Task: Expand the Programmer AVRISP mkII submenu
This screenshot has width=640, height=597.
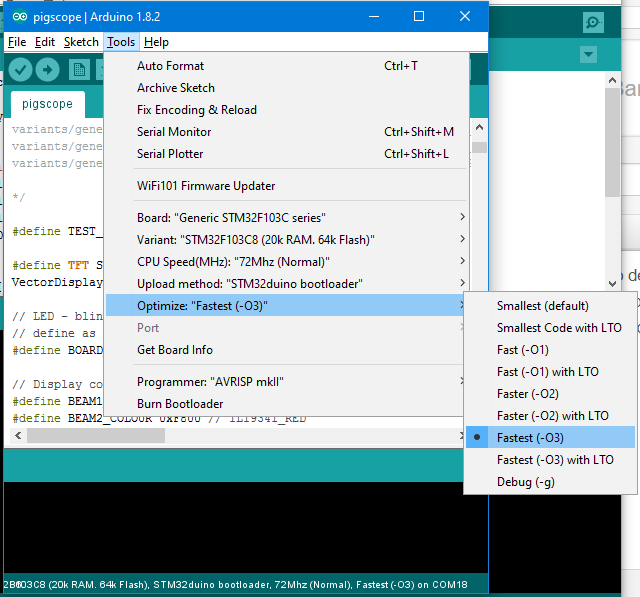Action: click(286, 382)
